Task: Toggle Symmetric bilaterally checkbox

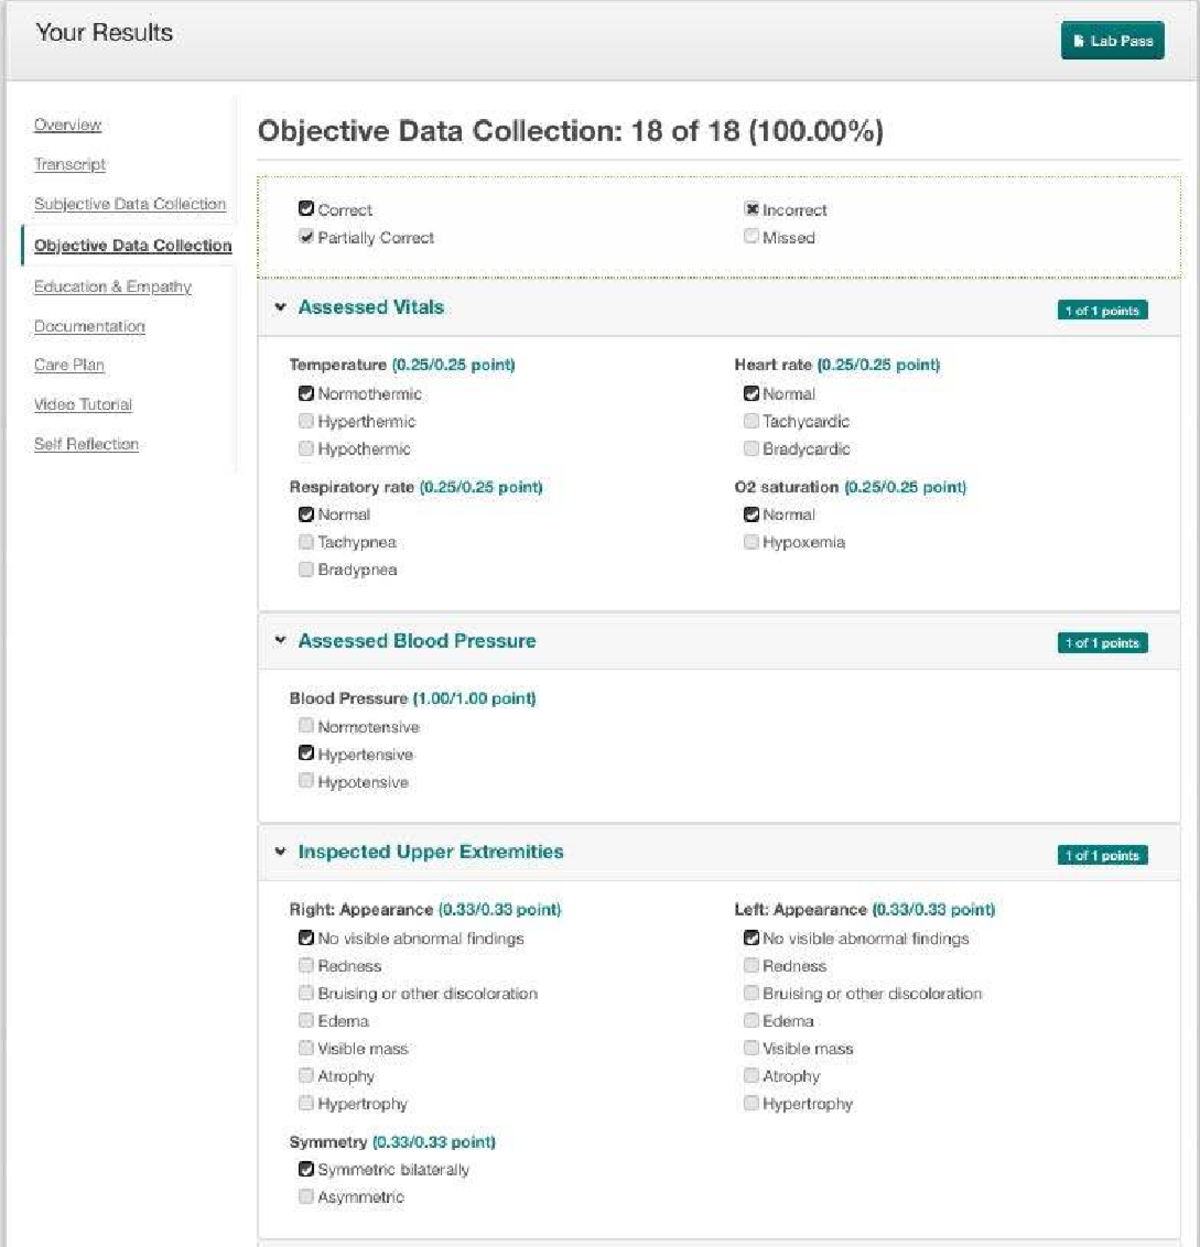Action: pyautogui.click(x=306, y=1169)
